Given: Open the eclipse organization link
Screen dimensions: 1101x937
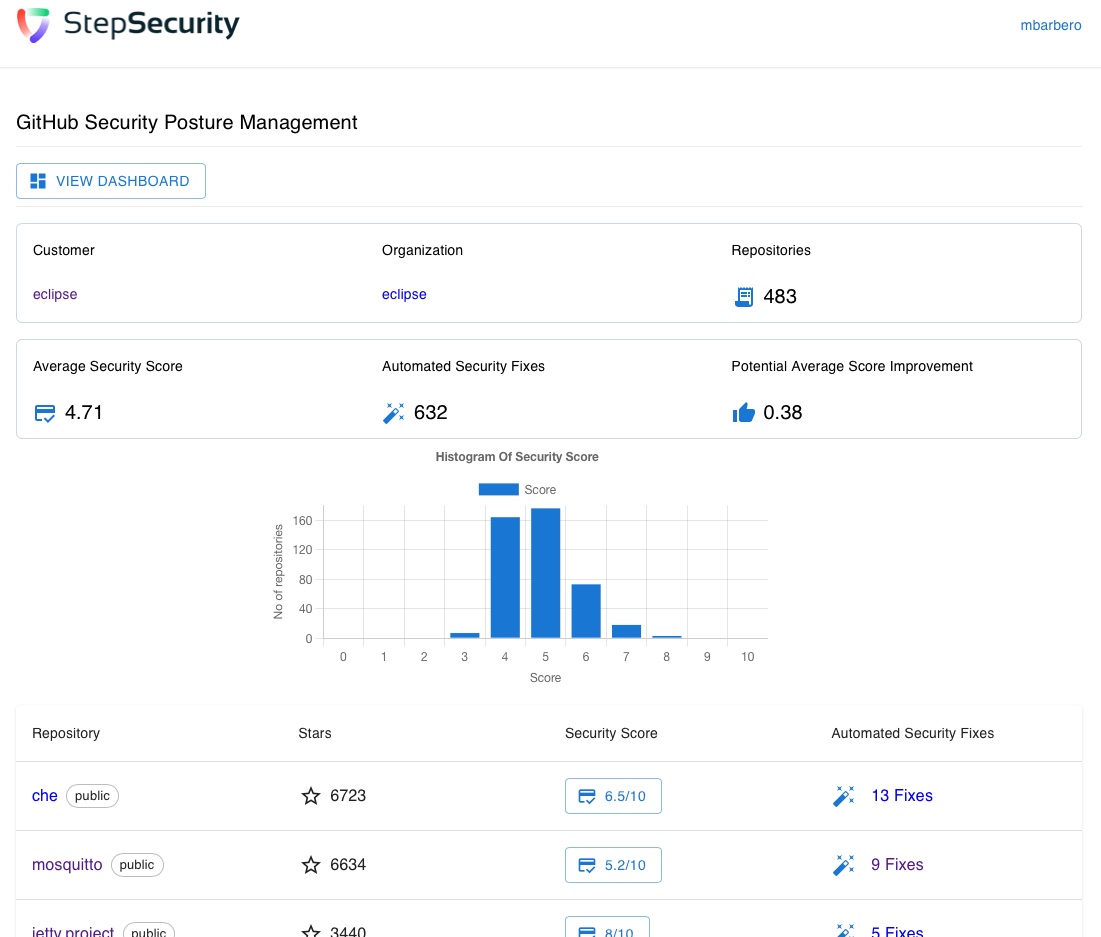Looking at the screenshot, I should click(x=404, y=295).
